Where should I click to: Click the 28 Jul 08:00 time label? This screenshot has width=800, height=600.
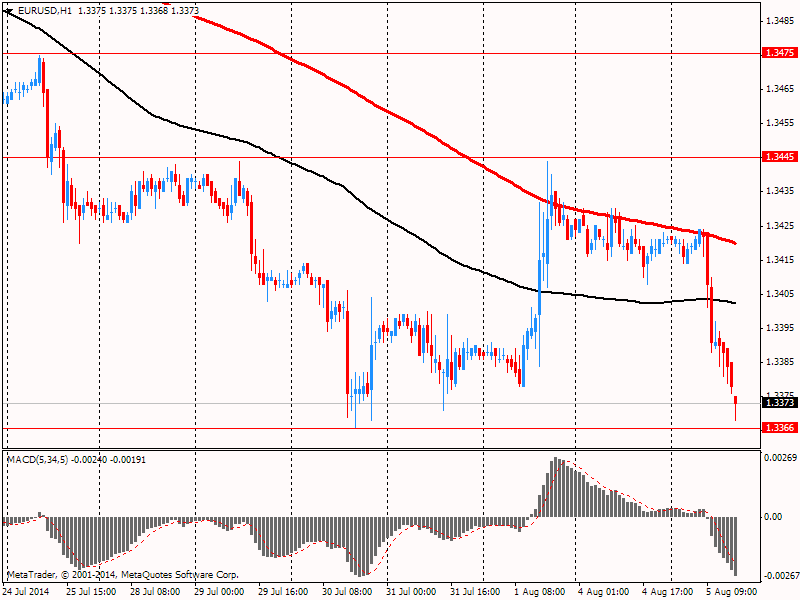(155, 591)
